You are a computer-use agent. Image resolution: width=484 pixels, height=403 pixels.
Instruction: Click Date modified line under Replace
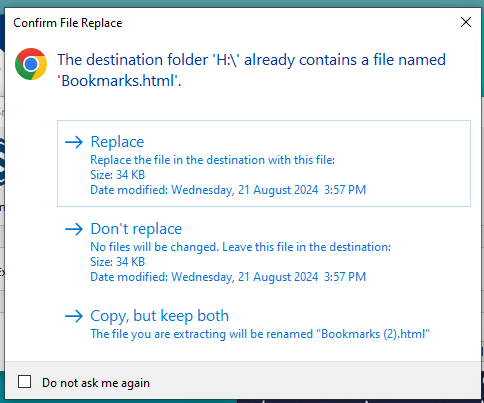[x=228, y=190]
